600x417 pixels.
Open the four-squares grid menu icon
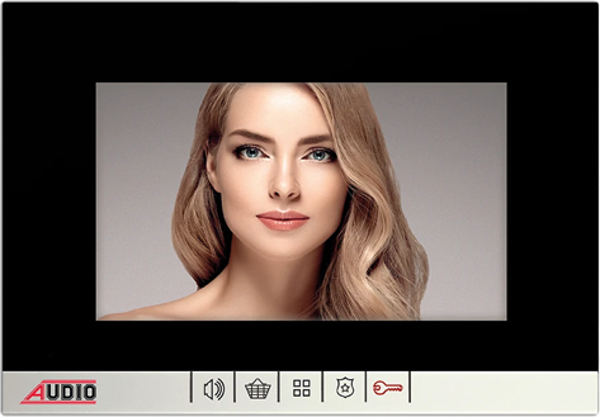[x=301, y=388]
